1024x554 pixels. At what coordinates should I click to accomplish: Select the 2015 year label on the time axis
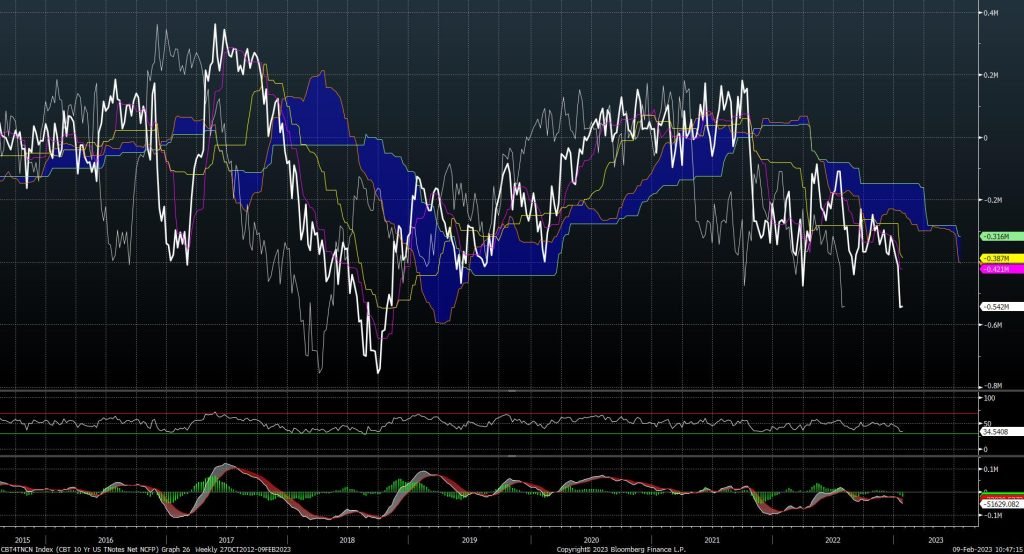click(22, 540)
